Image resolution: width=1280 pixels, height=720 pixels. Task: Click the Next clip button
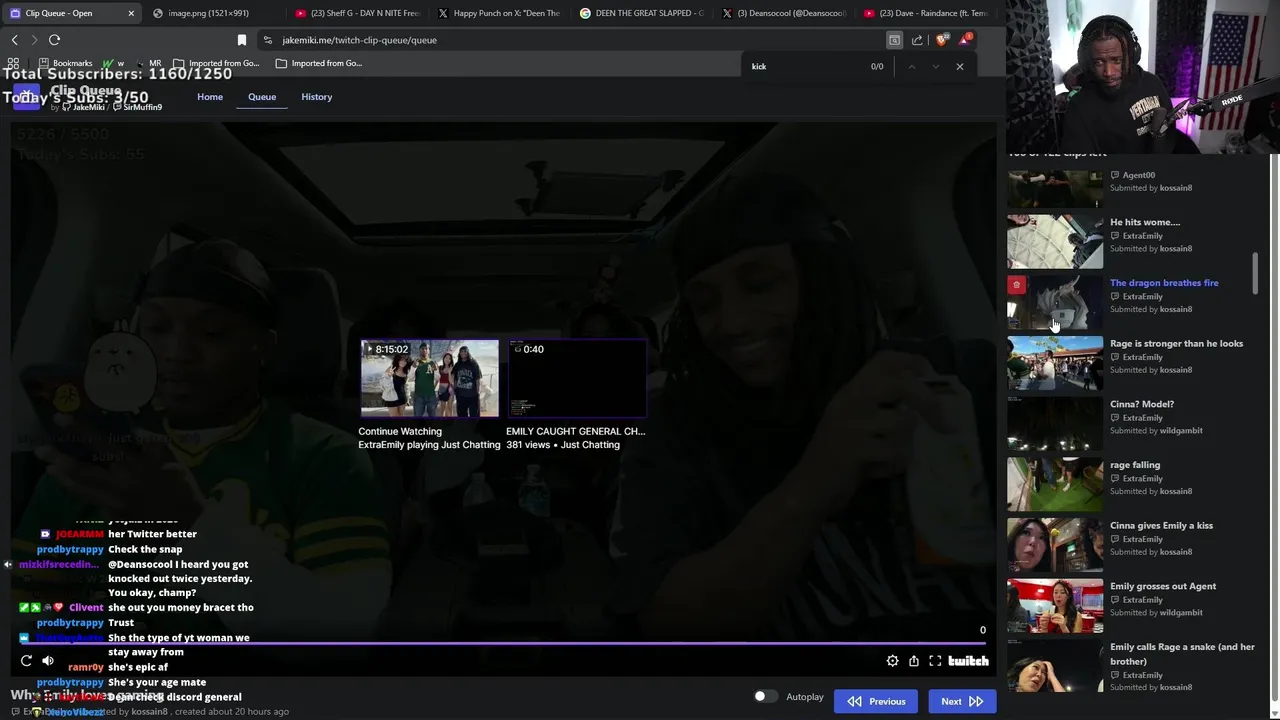click(x=961, y=701)
